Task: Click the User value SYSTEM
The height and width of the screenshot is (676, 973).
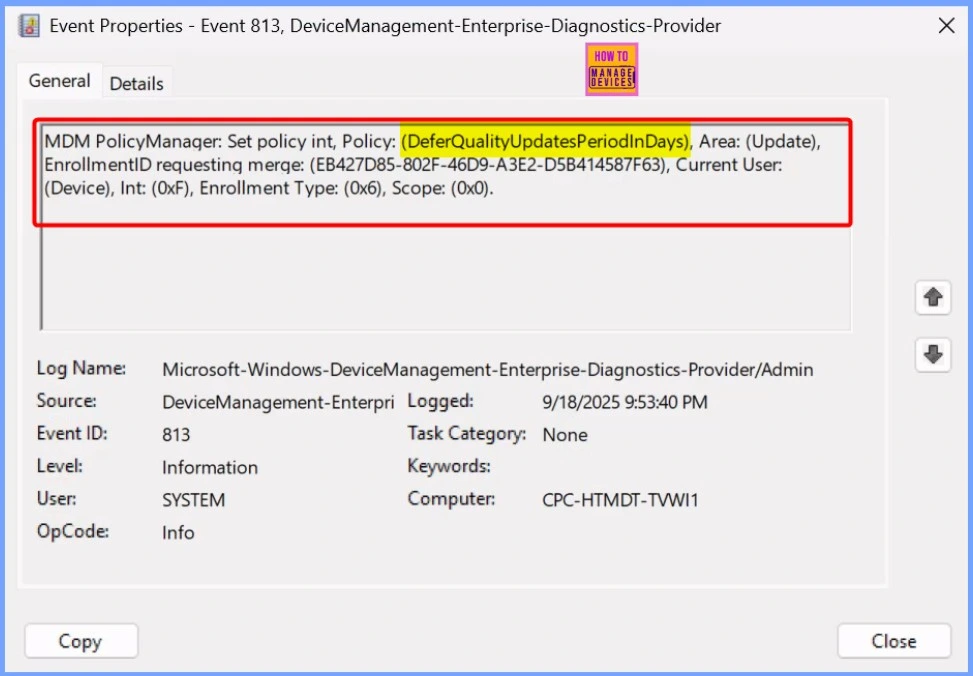Action: pyautogui.click(x=193, y=500)
